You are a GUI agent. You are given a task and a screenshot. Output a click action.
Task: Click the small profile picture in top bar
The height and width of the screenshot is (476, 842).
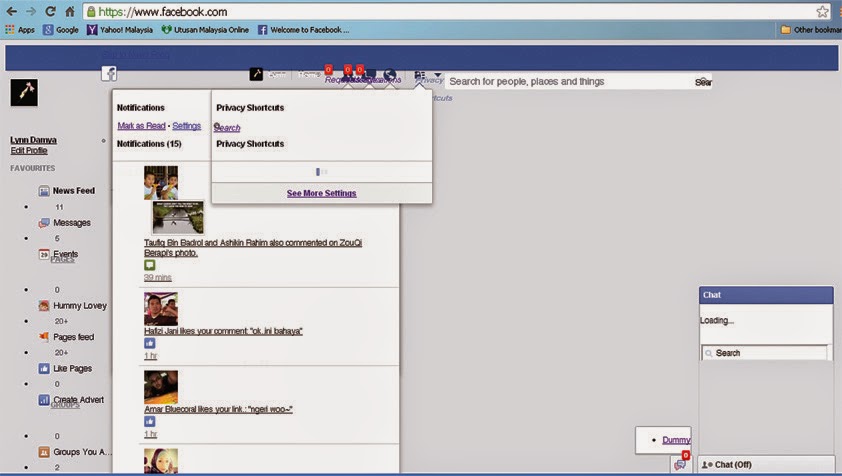click(x=256, y=74)
